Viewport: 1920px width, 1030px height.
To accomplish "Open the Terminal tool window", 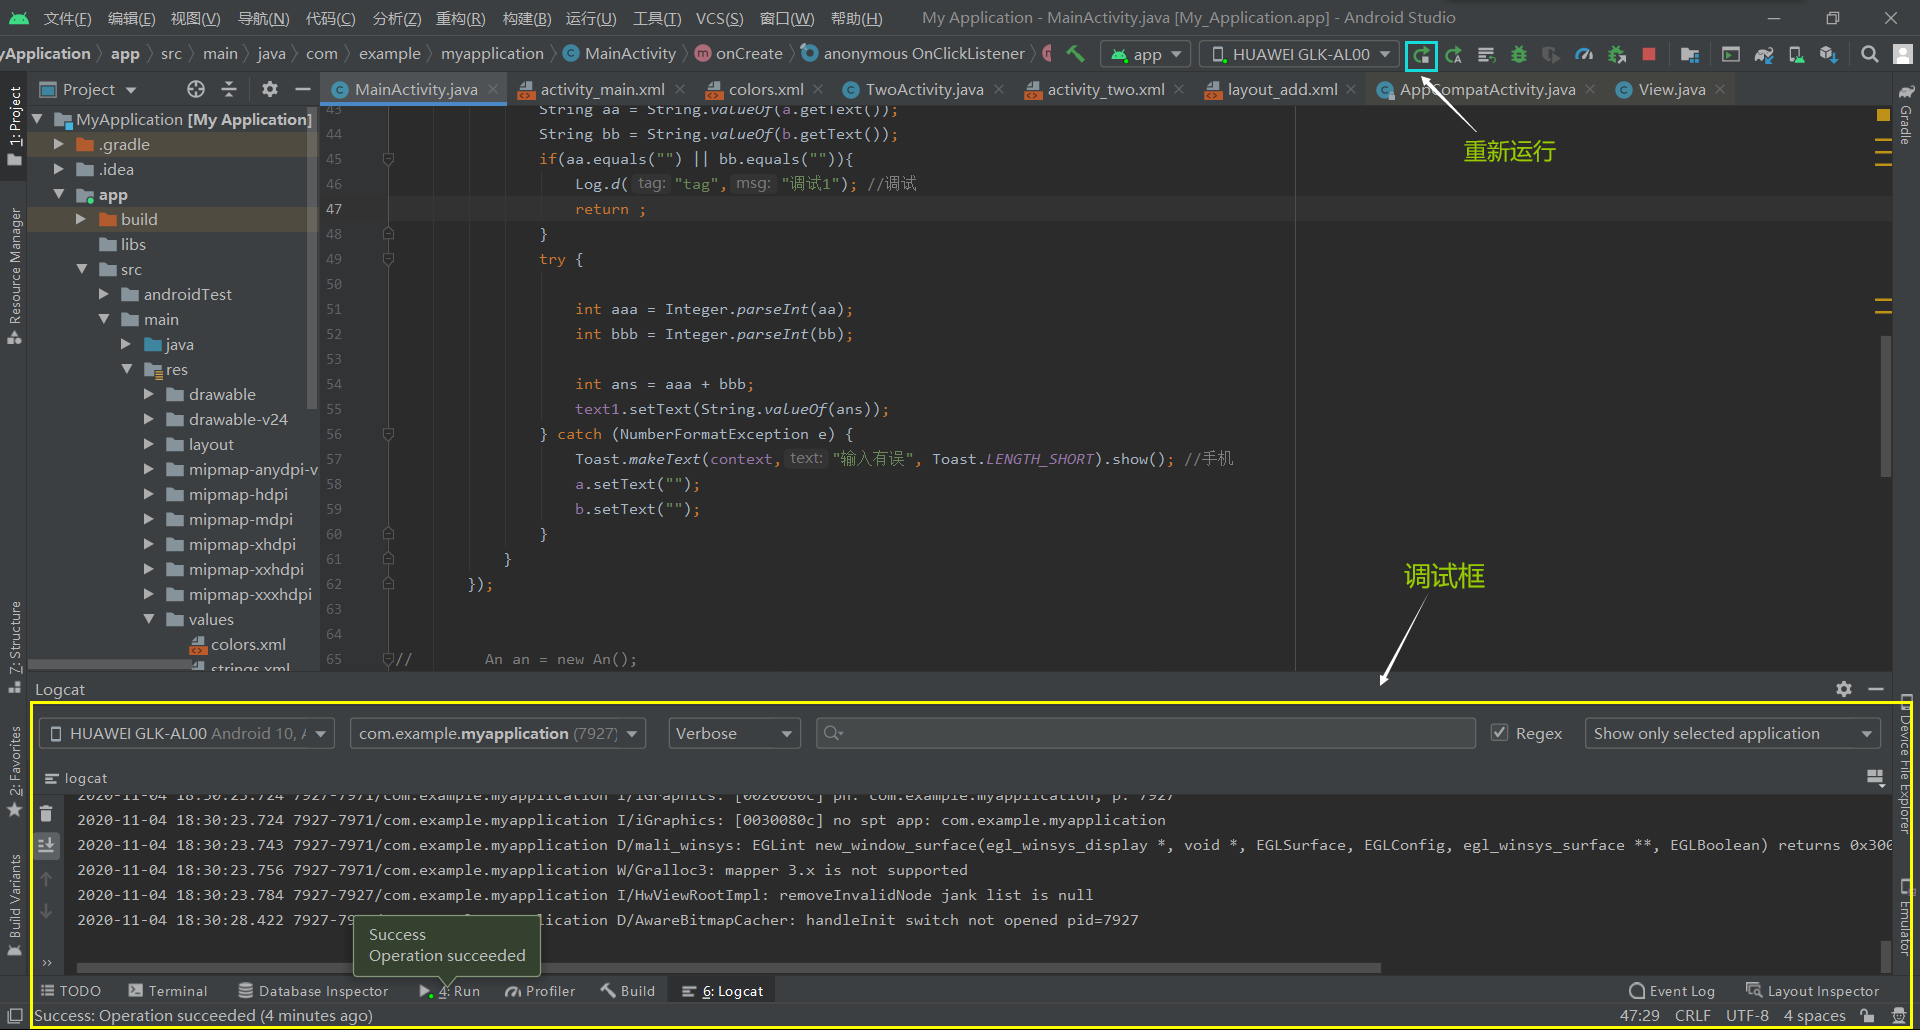I will [x=168, y=991].
